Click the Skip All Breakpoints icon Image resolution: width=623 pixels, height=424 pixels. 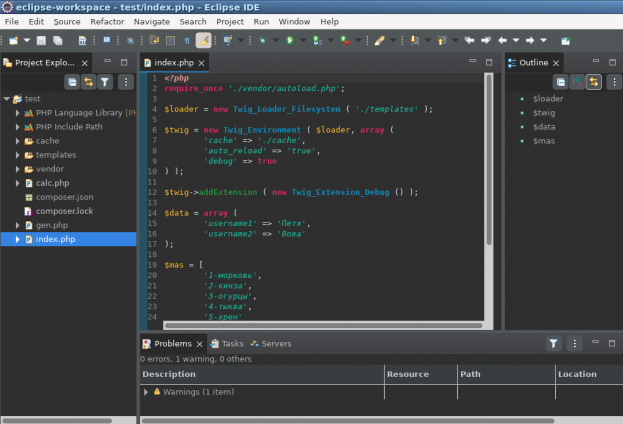point(130,41)
